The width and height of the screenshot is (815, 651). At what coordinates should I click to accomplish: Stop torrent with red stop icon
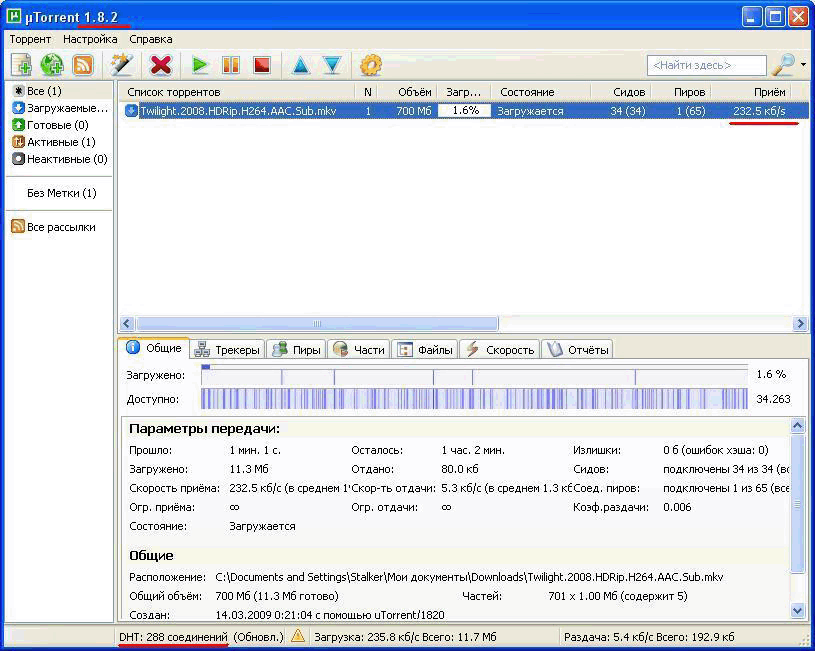[x=262, y=66]
